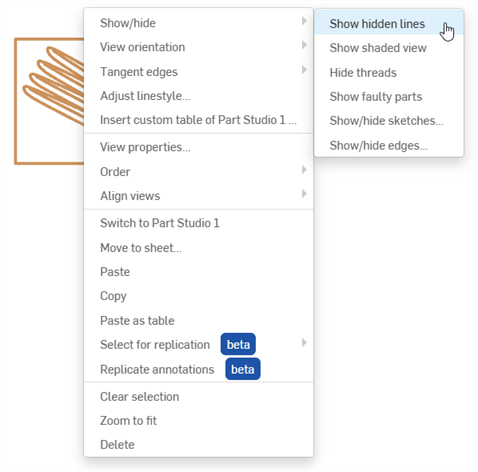Select Hide threads
478x472 pixels.
click(x=389, y=72)
